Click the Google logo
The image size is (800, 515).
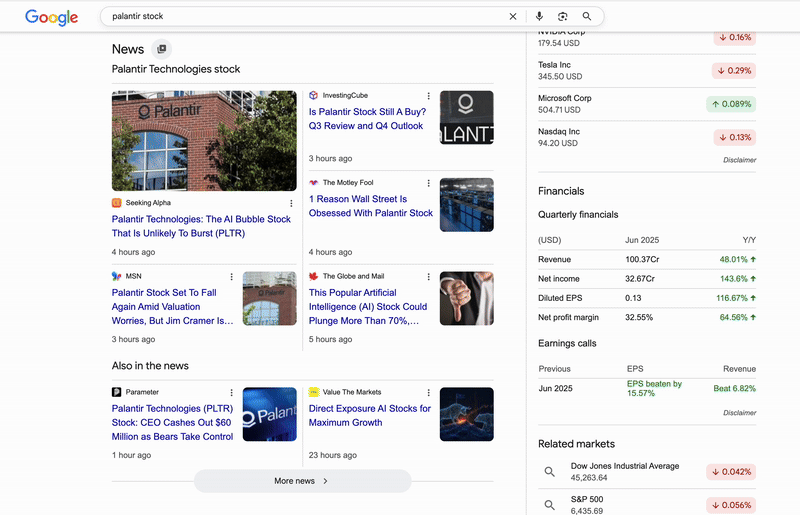[52, 17]
